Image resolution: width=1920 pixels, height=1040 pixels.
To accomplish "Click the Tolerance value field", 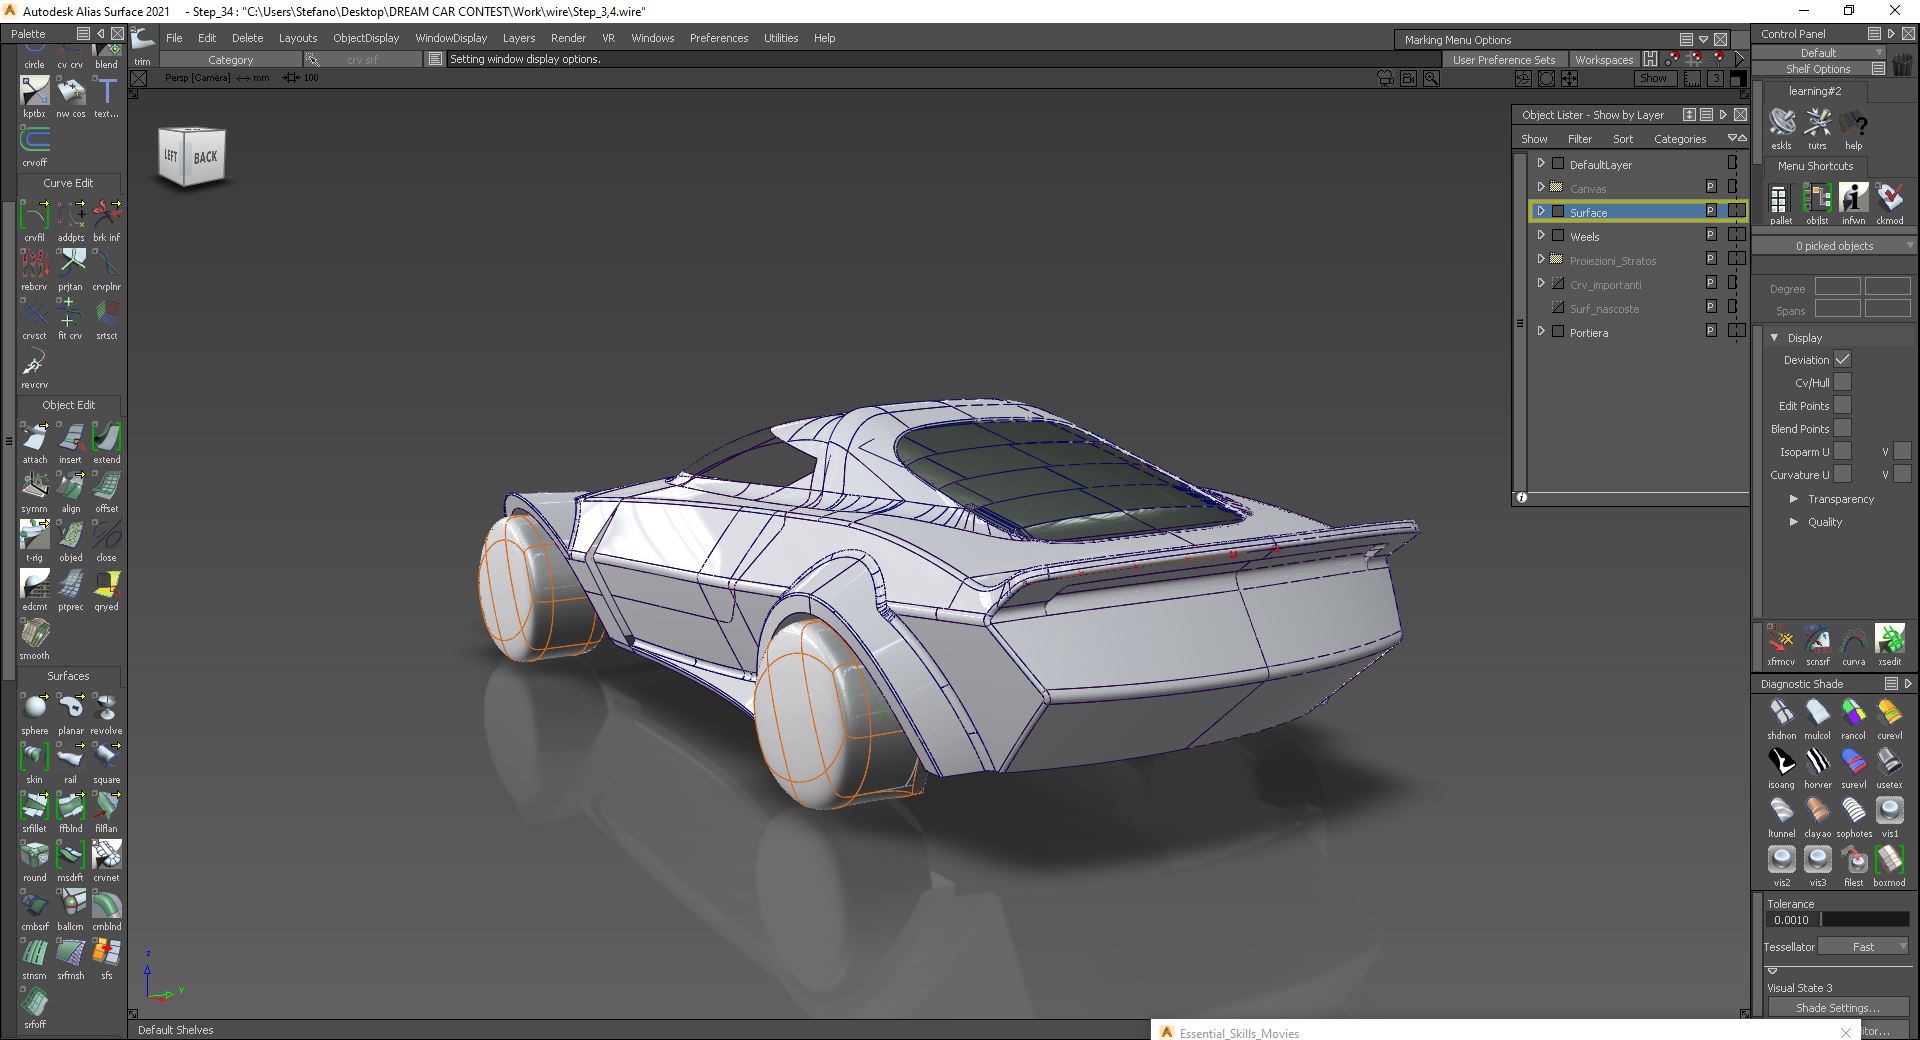I will tap(1790, 918).
